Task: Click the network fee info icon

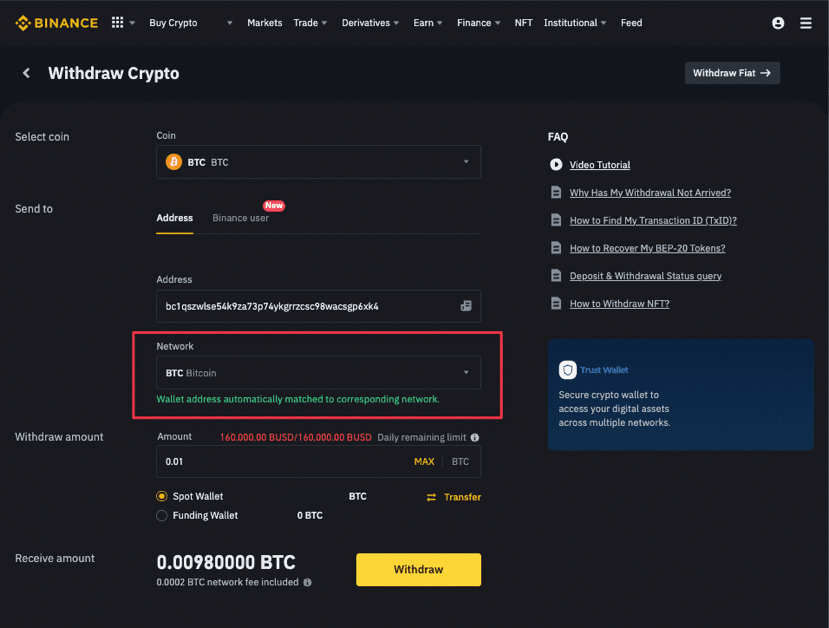Action: (307, 582)
